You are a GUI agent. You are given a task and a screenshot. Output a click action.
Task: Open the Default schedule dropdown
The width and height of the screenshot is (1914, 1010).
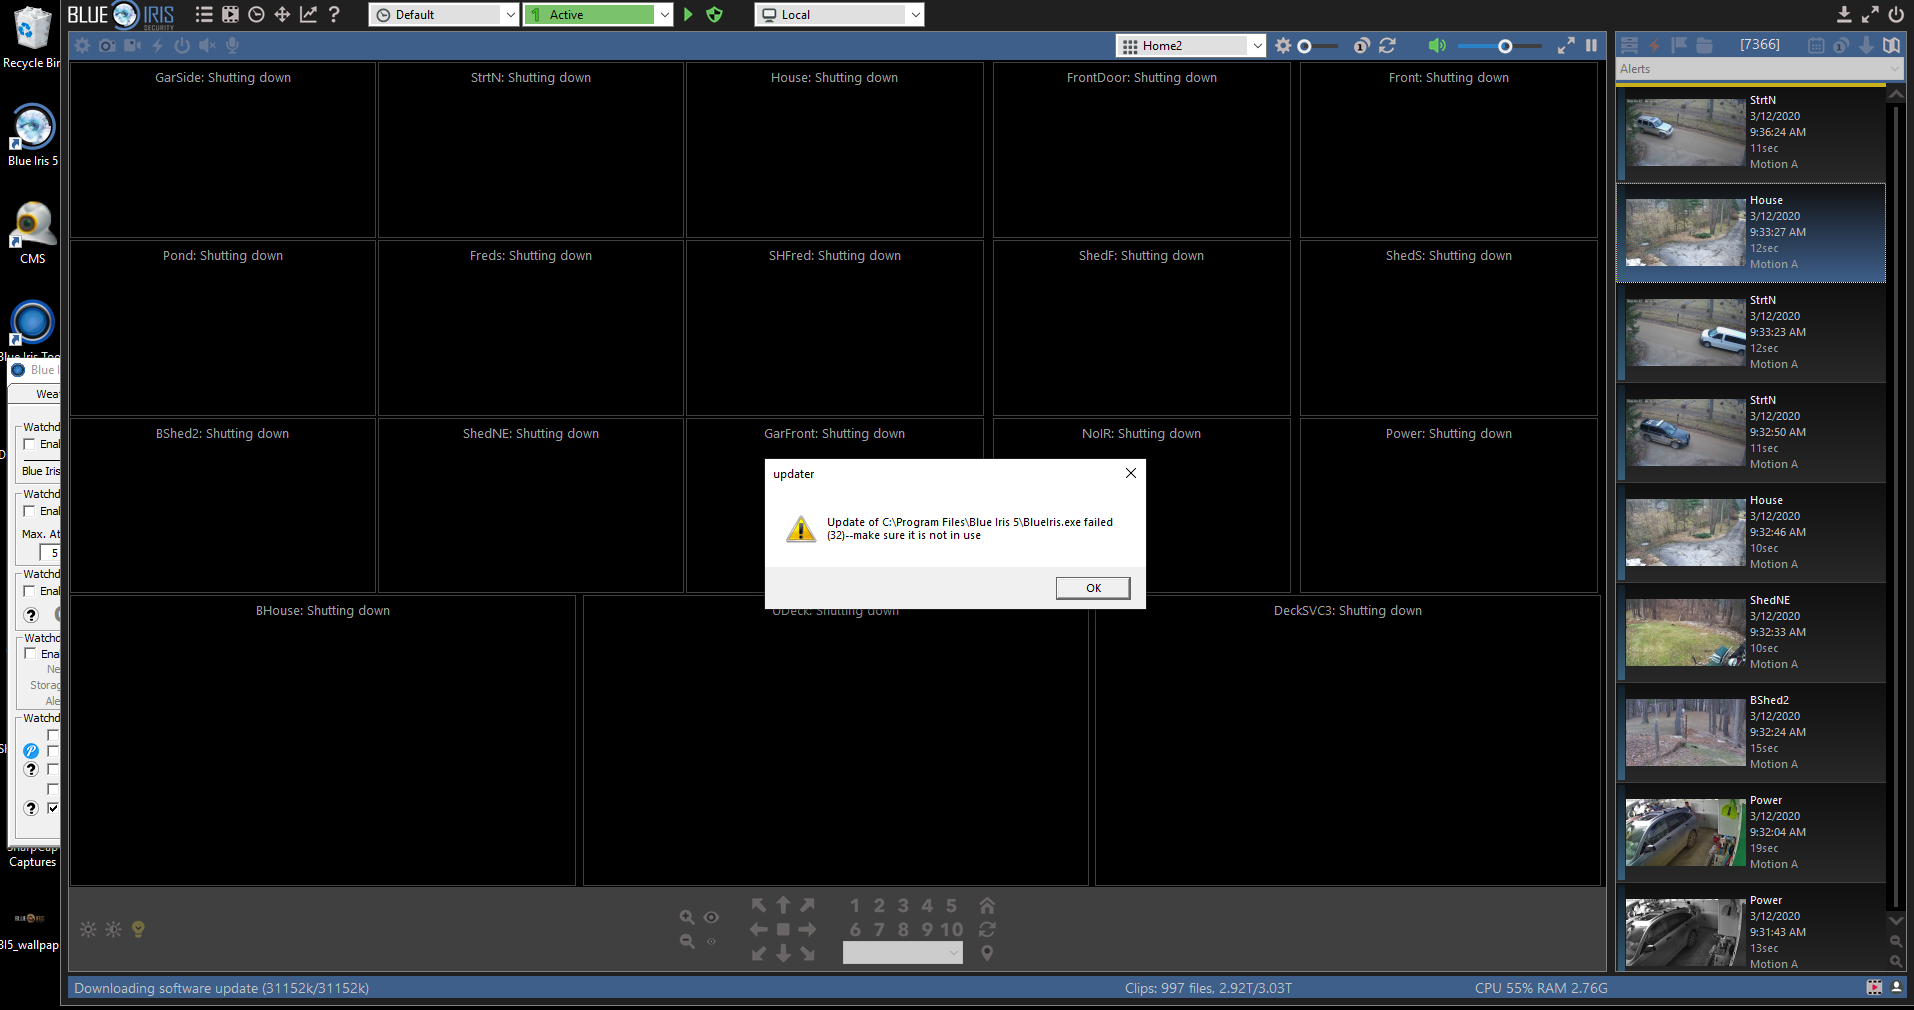coord(444,14)
